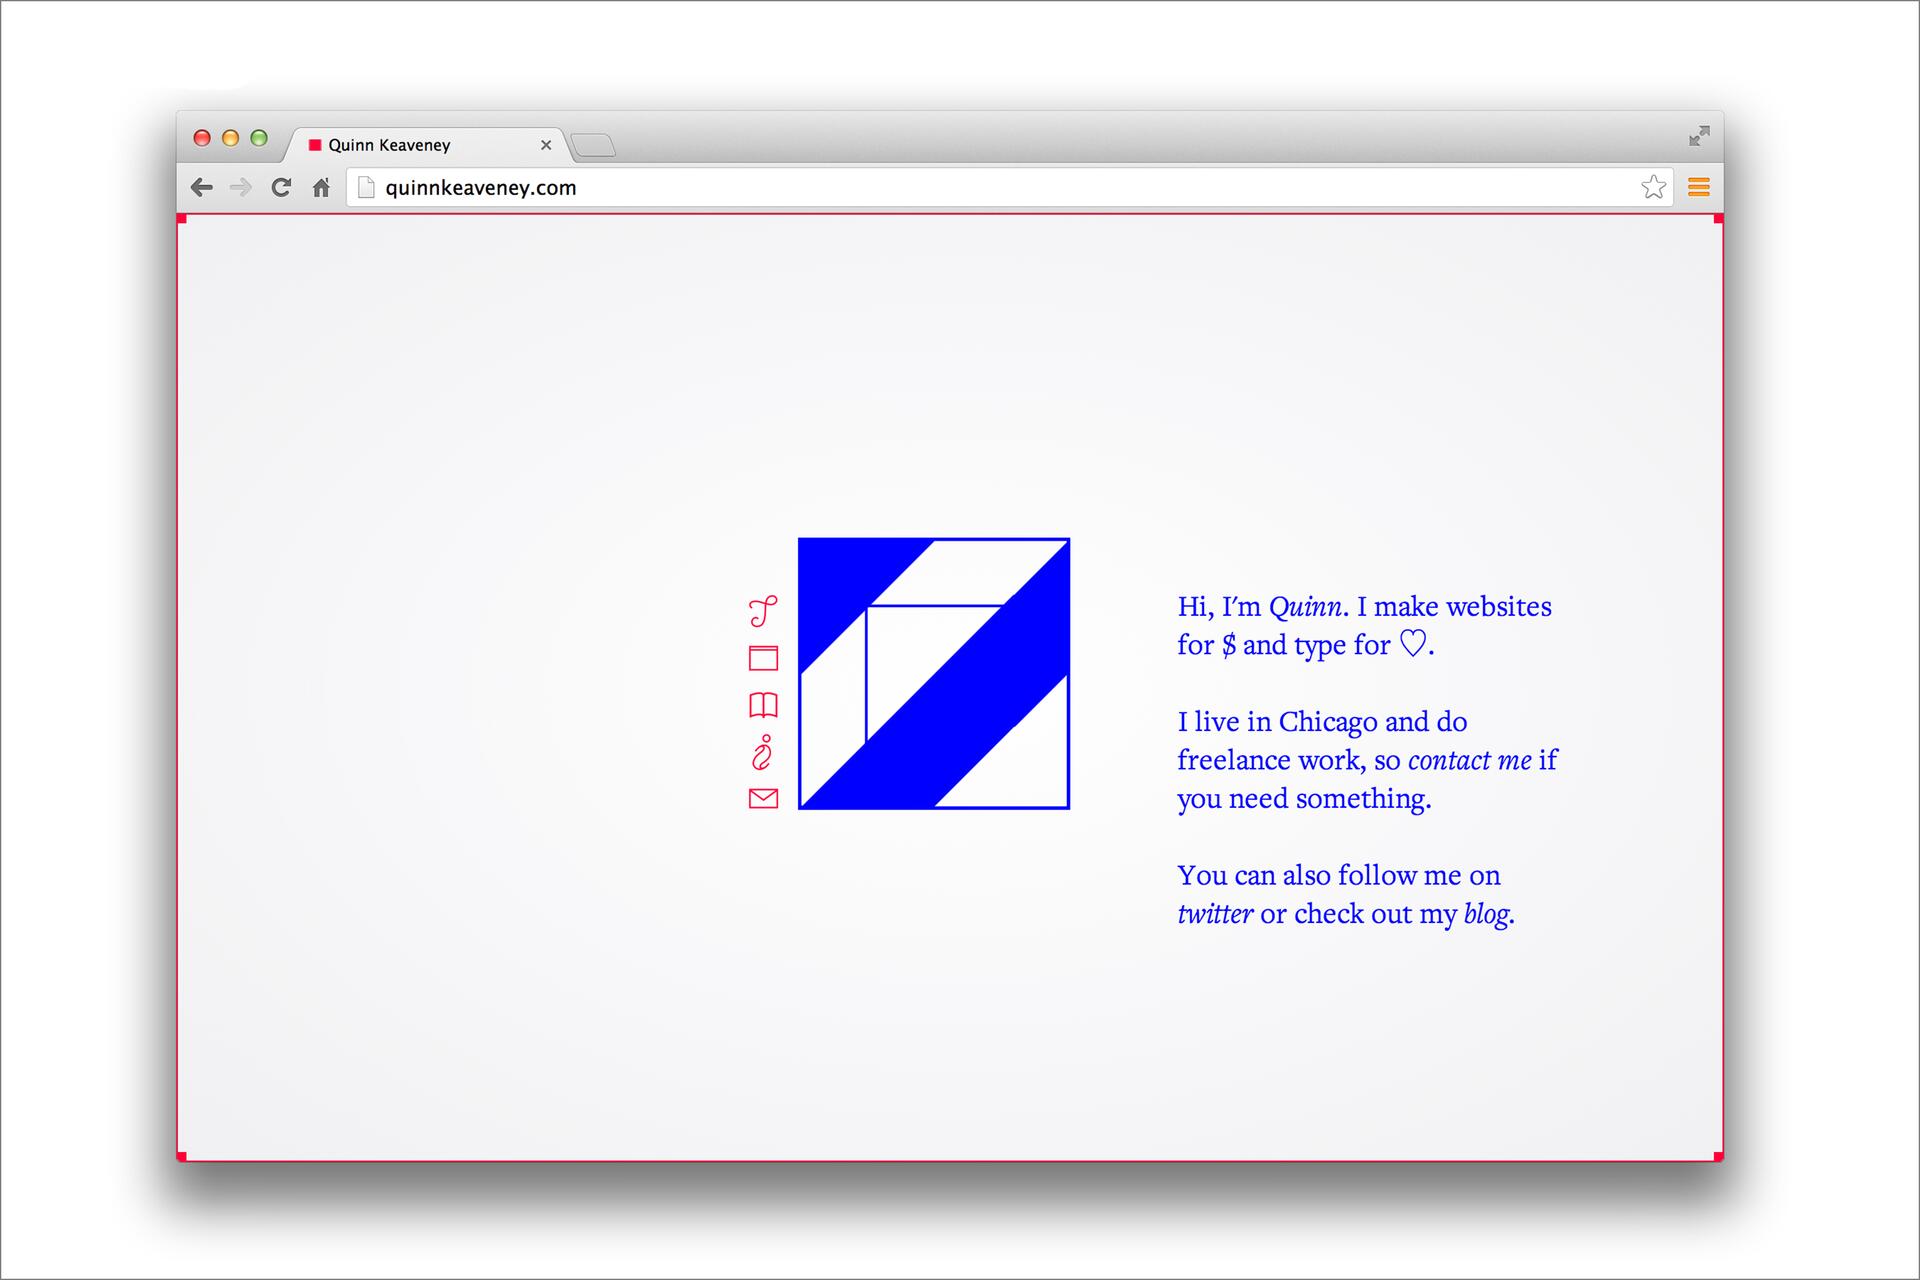Click the curly question-mark about icon
The width and height of the screenshot is (1920, 1280).
763,753
